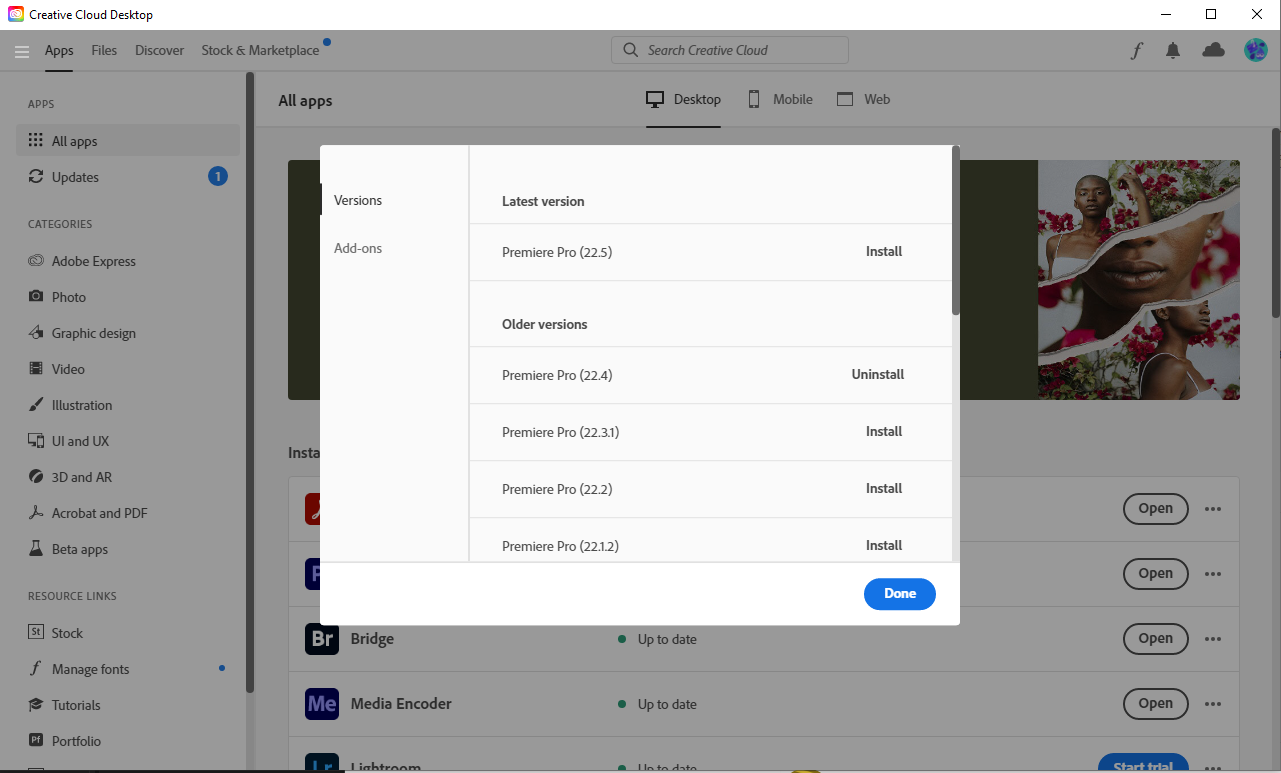
Task: Open Manage fonts
Action: coord(91,668)
